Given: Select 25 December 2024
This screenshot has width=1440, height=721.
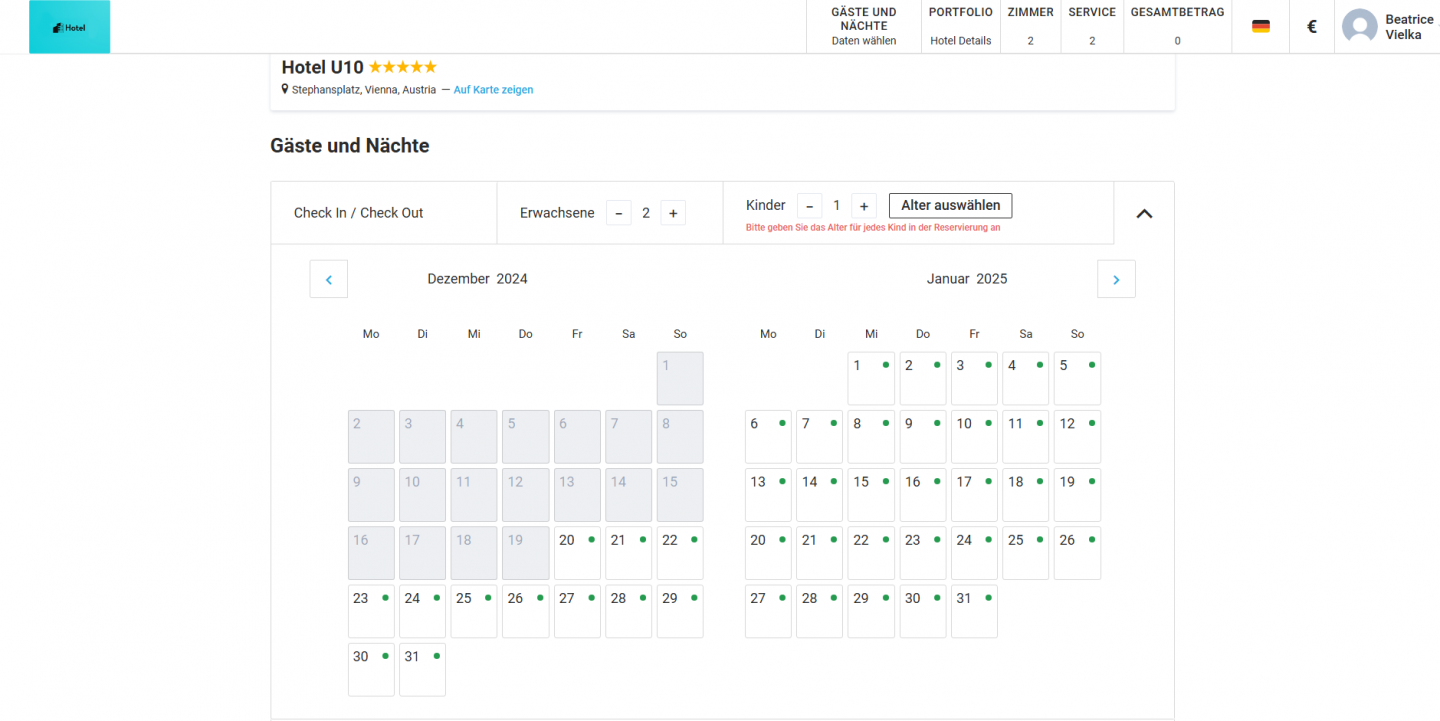Looking at the screenshot, I should pos(474,611).
